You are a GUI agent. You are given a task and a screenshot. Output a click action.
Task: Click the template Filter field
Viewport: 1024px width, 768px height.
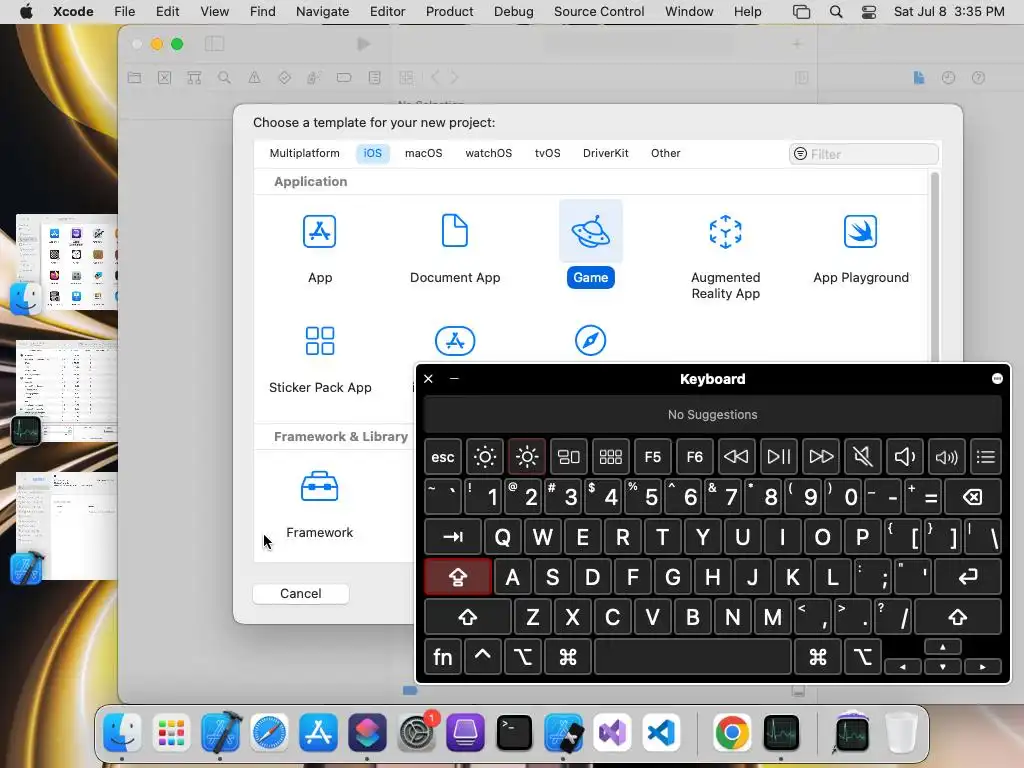(863, 154)
